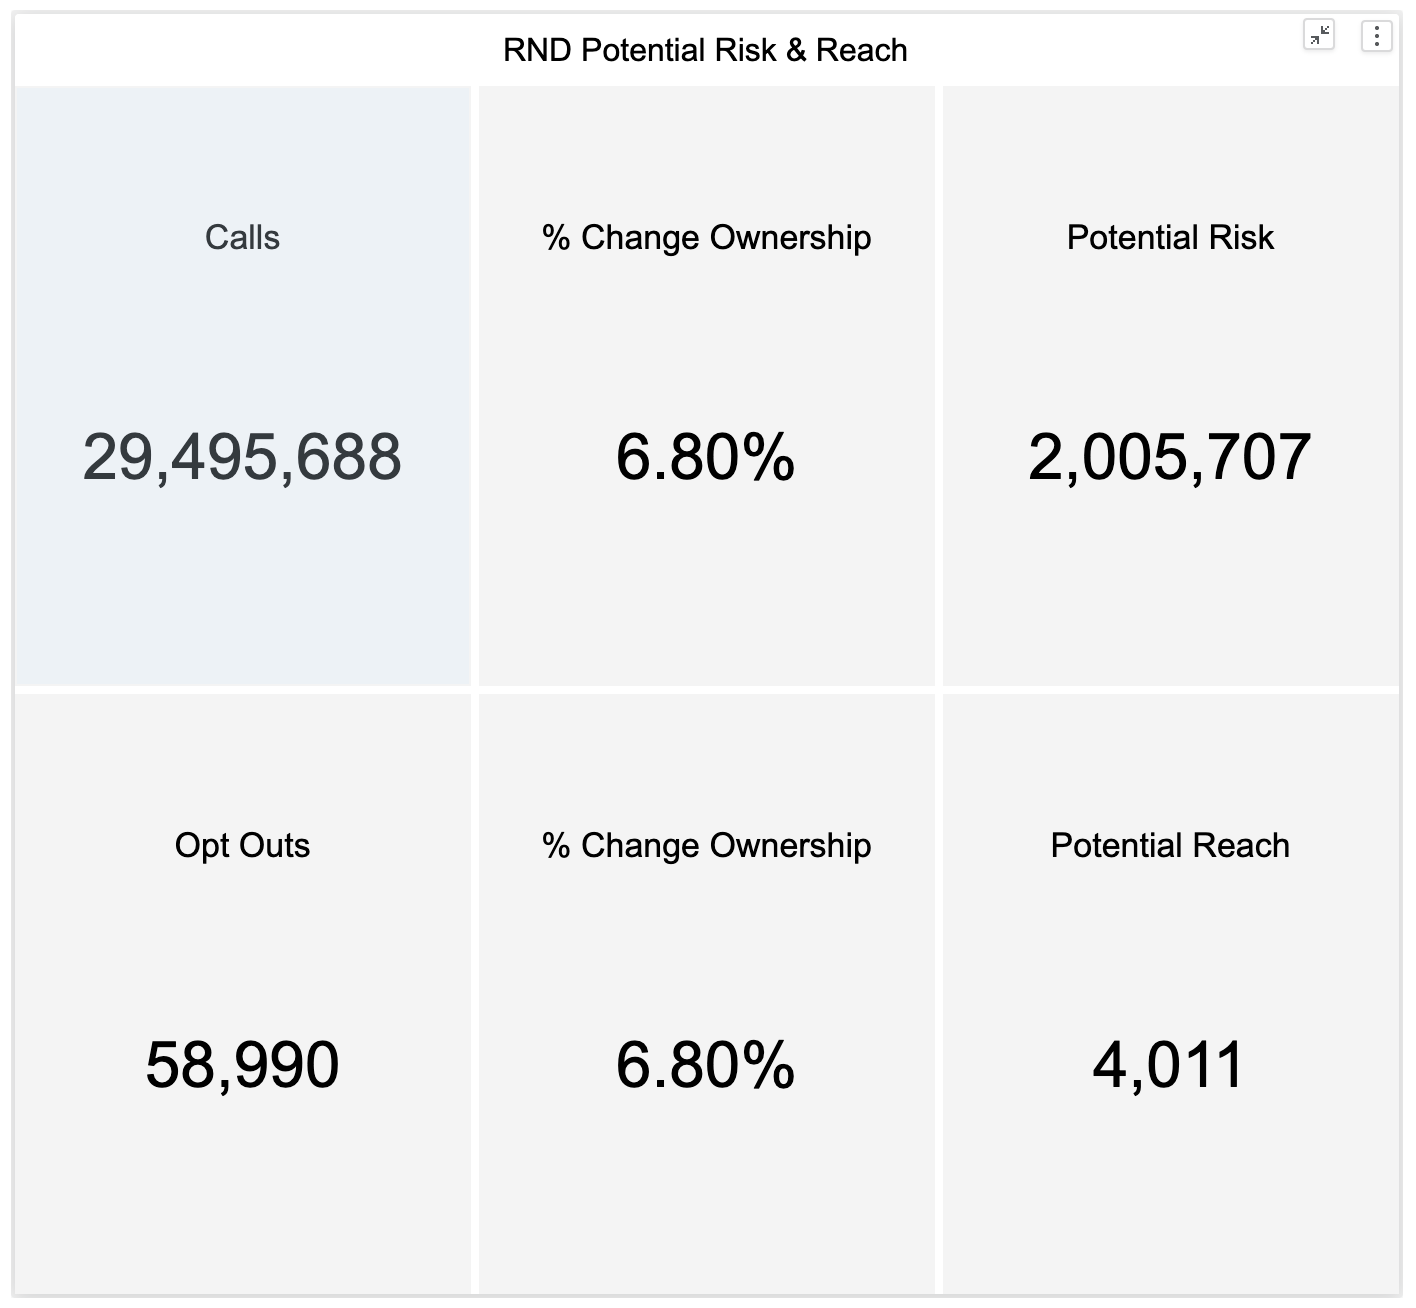Select the Potential Reach value 4,011
The height and width of the screenshot is (1308, 1416).
pyautogui.click(x=1168, y=1064)
